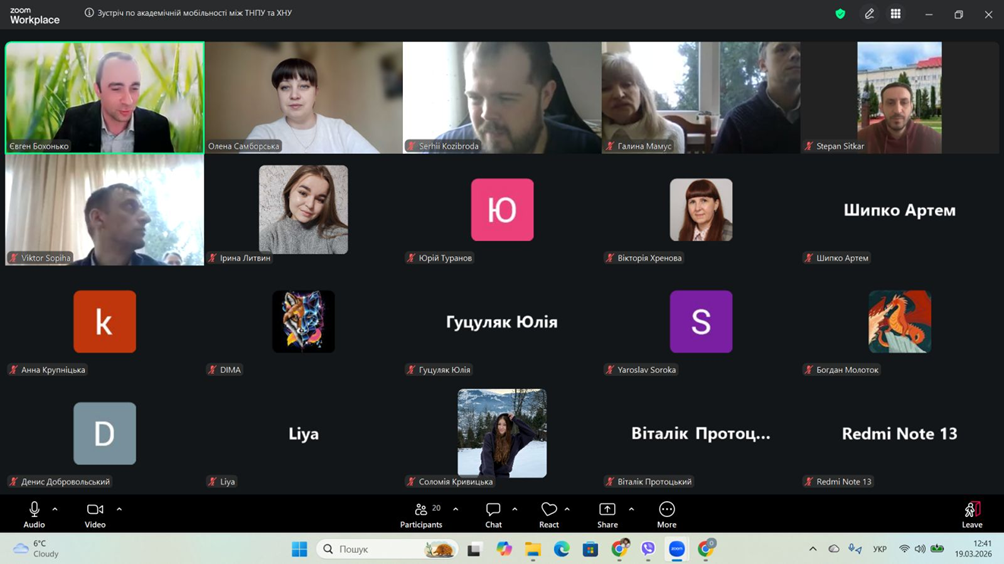Leave the meeting
1004x564 pixels.
coord(971,514)
